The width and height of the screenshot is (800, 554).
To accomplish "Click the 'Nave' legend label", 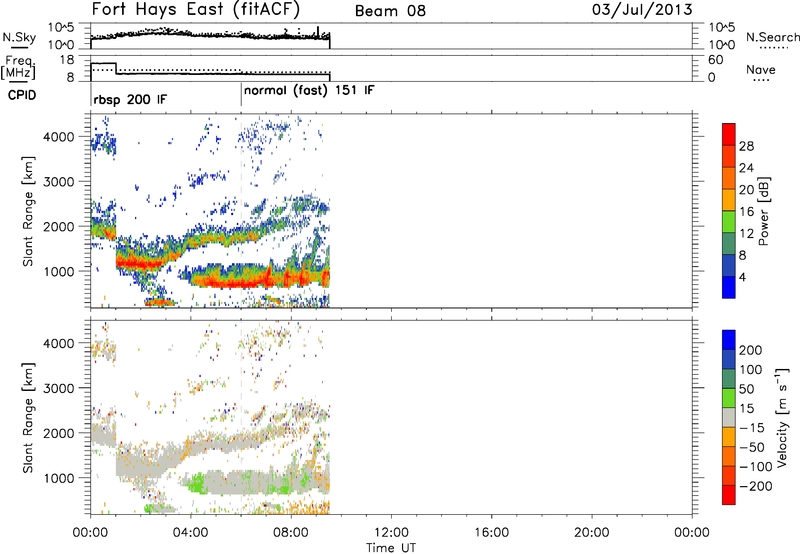I will tap(761, 69).
